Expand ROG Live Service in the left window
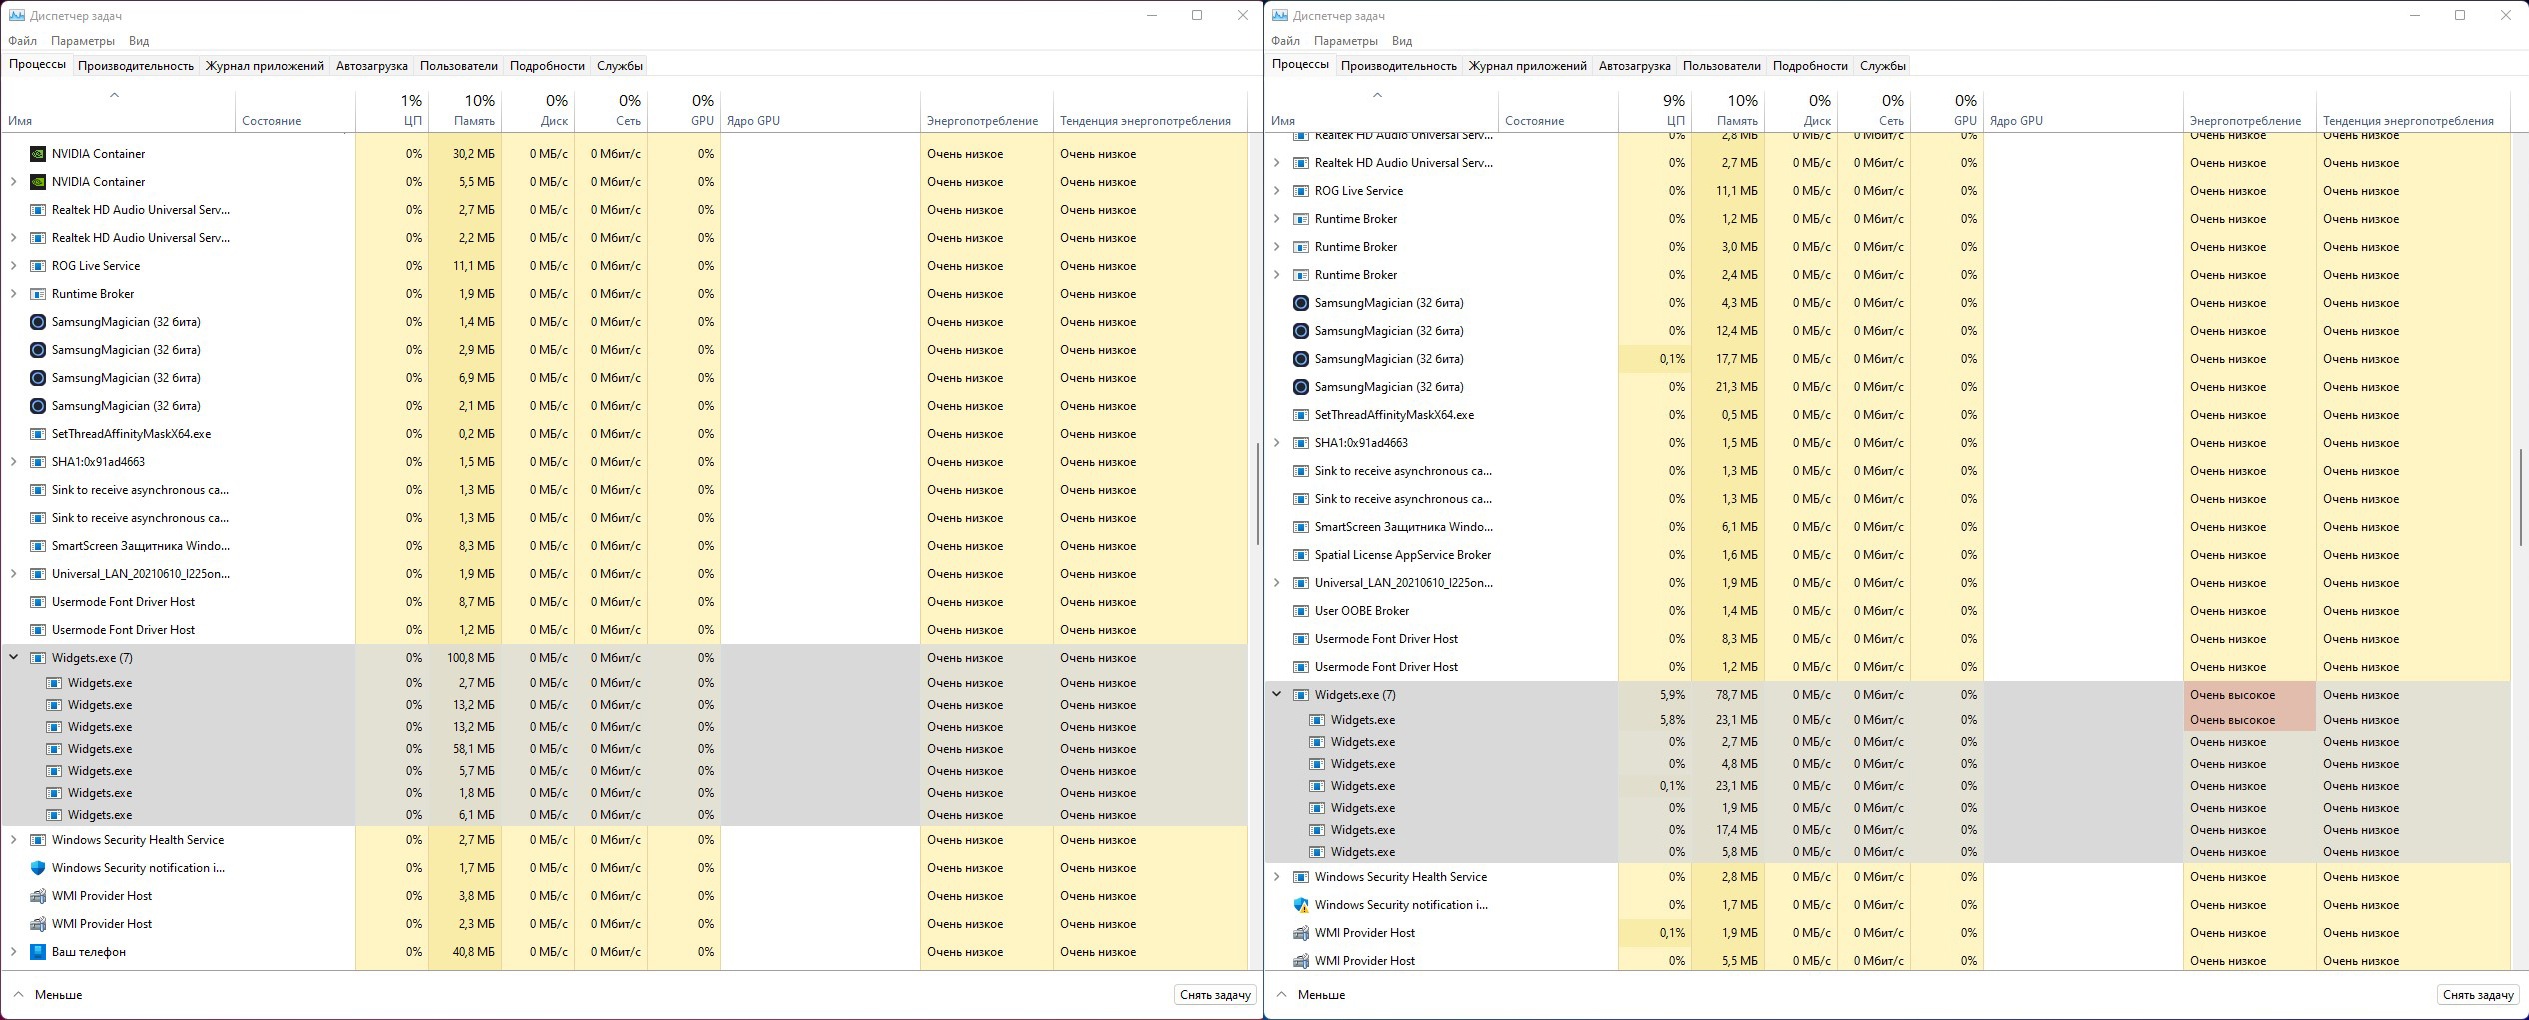Image resolution: width=2529 pixels, height=1020 pixels. 13,266
